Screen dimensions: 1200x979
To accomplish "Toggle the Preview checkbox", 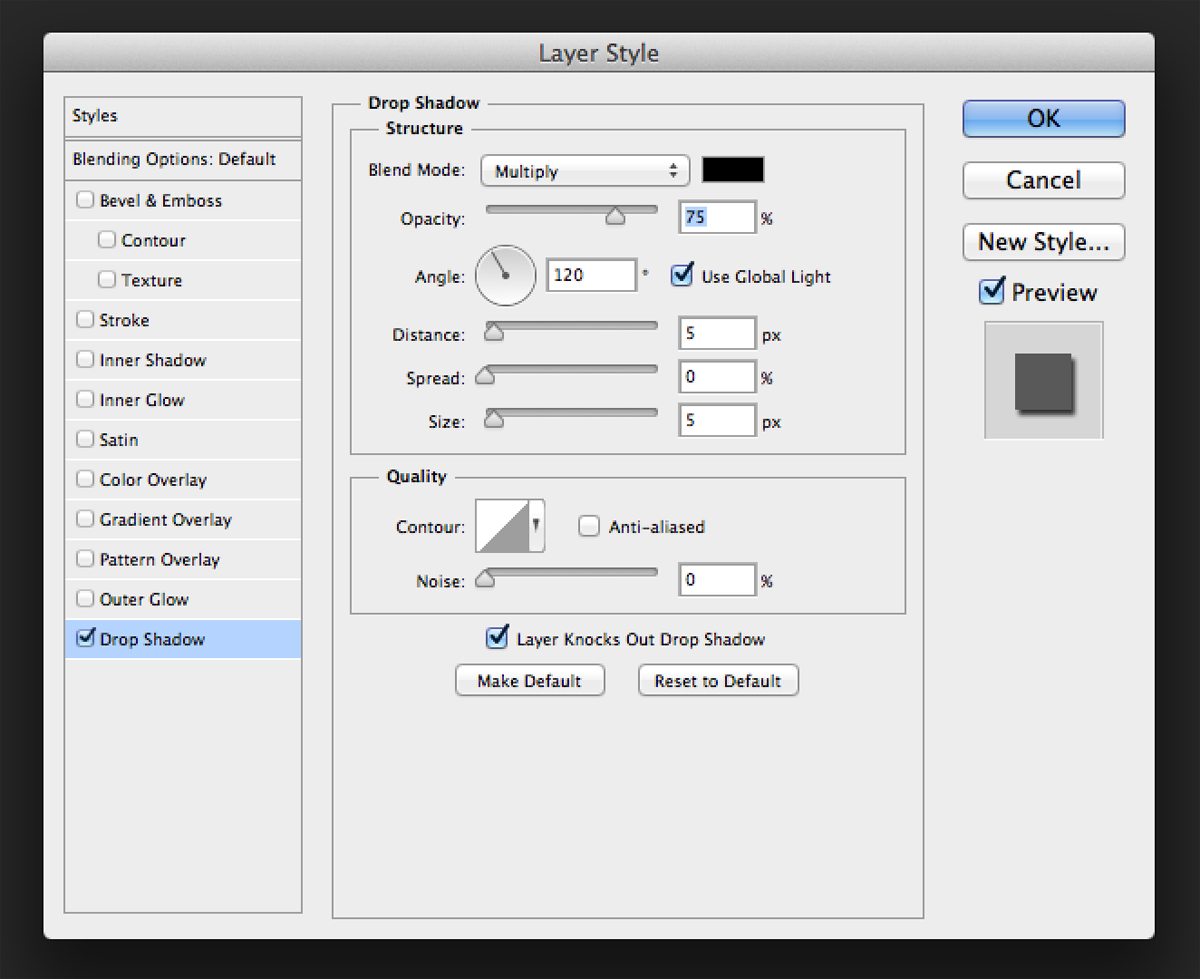I will tap(991, 291).
